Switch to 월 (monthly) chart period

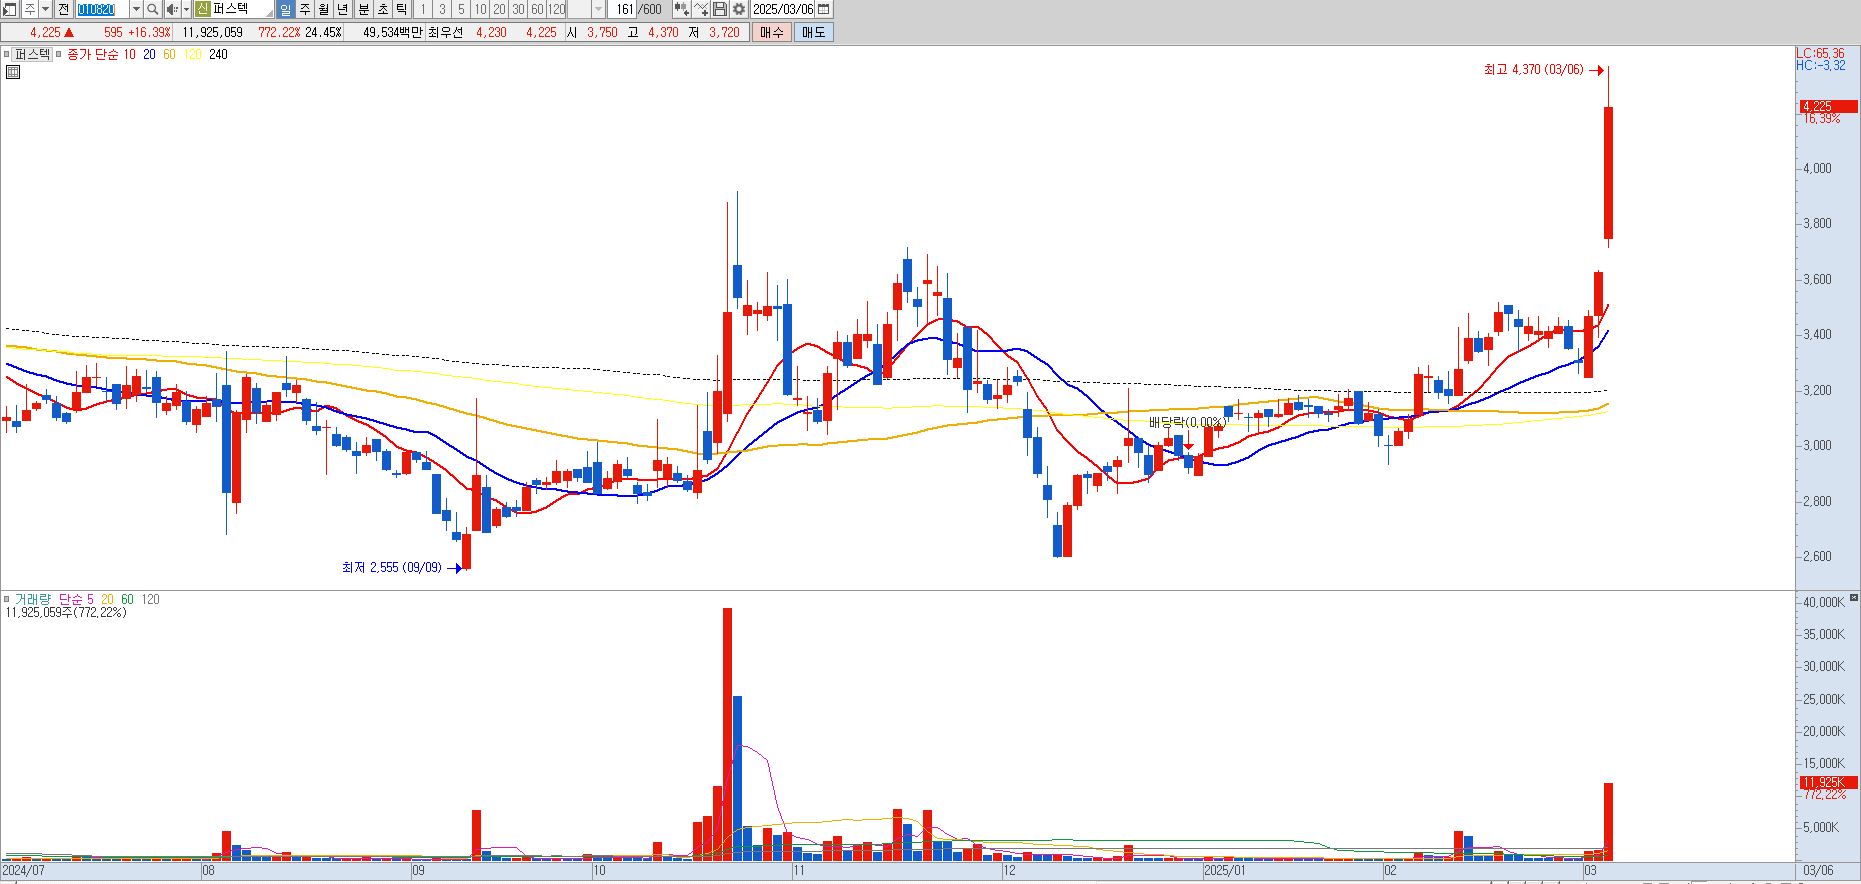(x=323, y=9)
